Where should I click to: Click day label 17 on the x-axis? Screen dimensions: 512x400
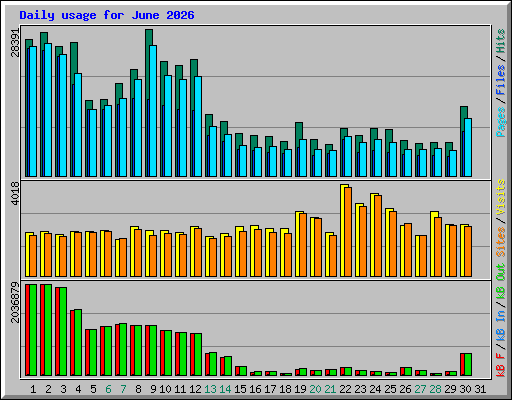tap(270, 389)
